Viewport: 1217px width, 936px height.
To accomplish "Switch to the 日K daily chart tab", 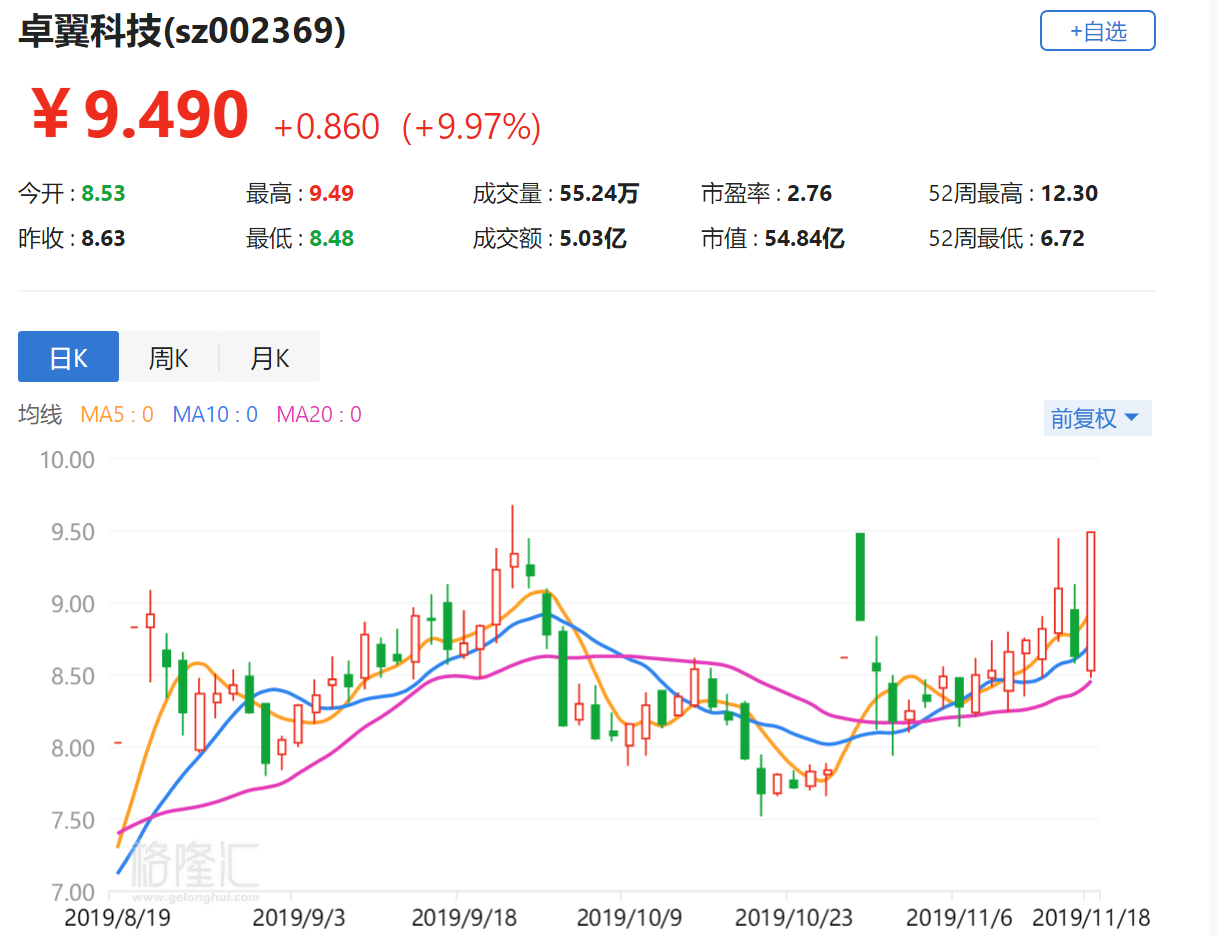I will [x=68, y=357].
